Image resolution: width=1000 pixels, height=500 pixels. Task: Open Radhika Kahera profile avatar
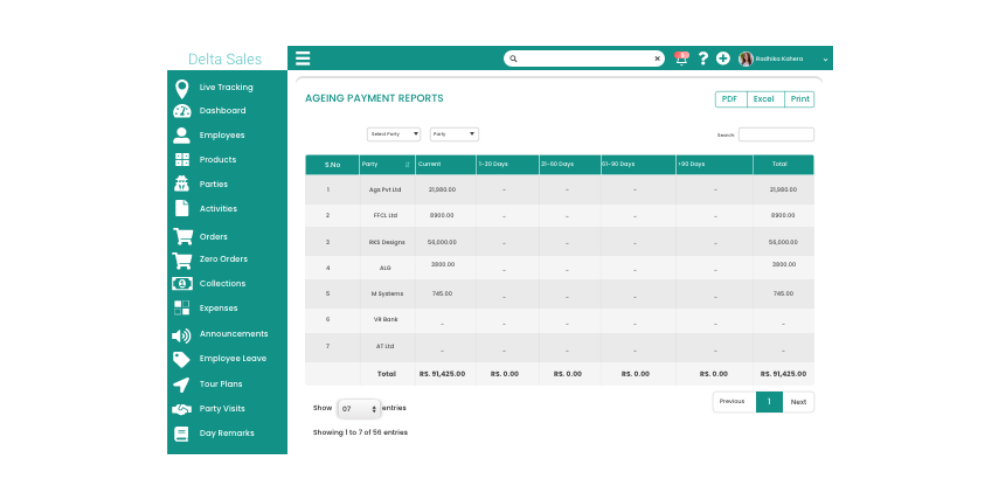point(746,59)
